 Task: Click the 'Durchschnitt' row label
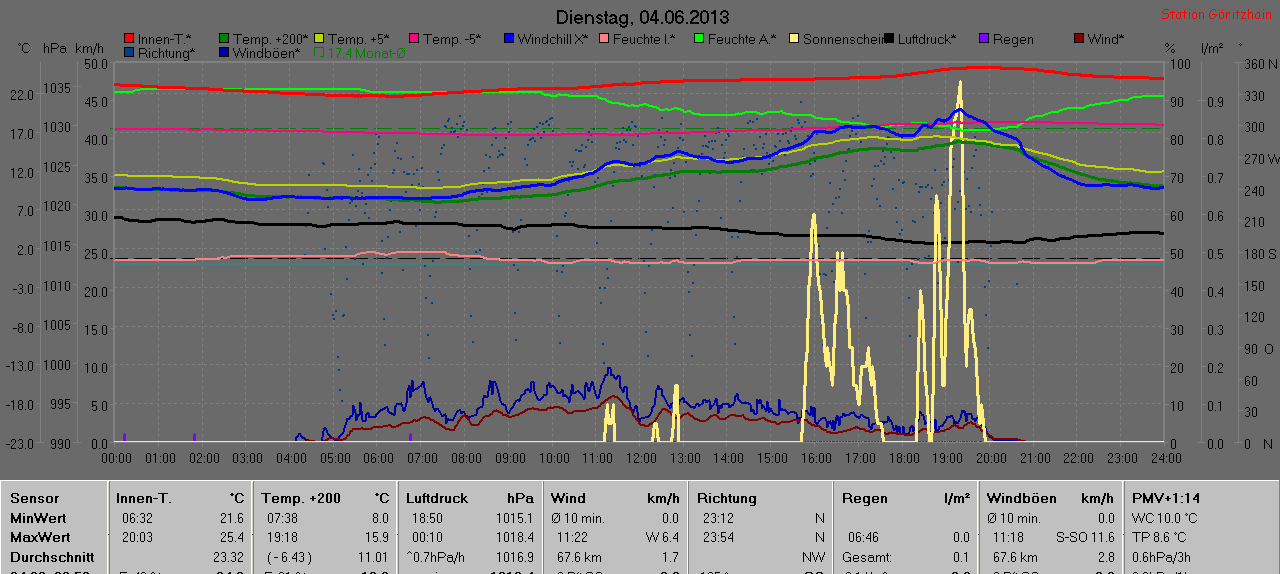click(52, 557)
